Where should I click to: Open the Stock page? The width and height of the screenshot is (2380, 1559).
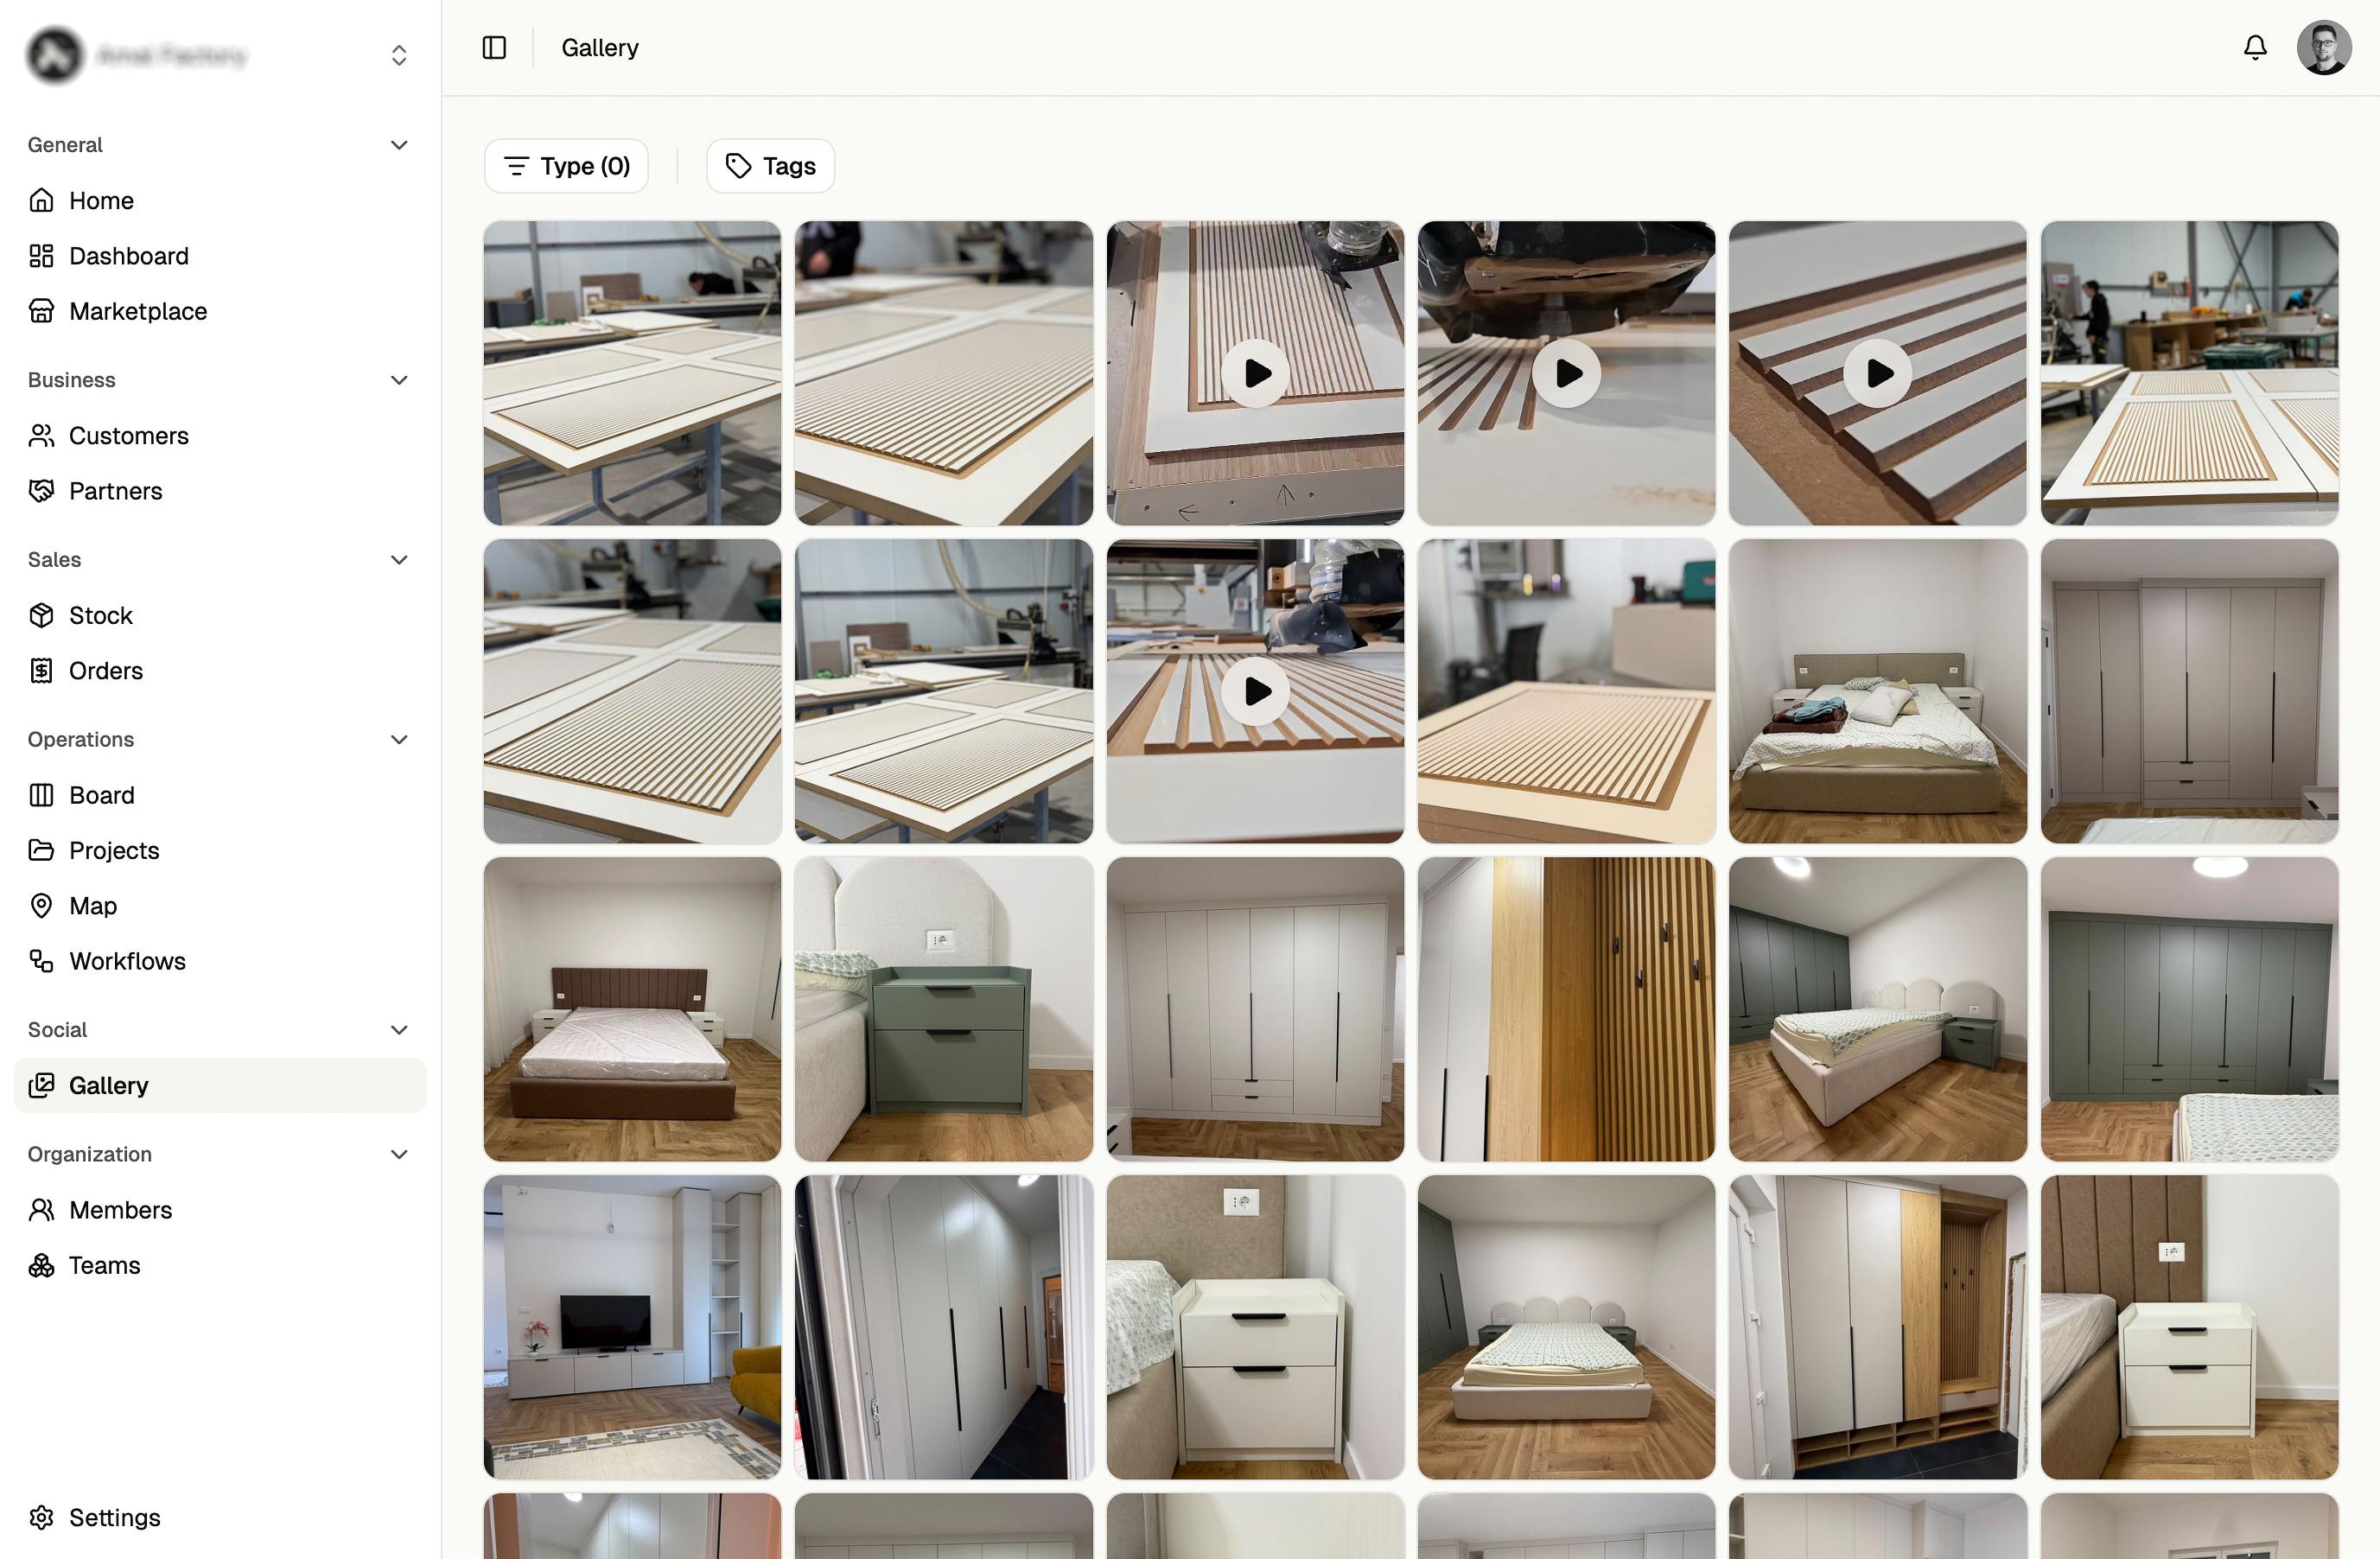pos(220,616)
